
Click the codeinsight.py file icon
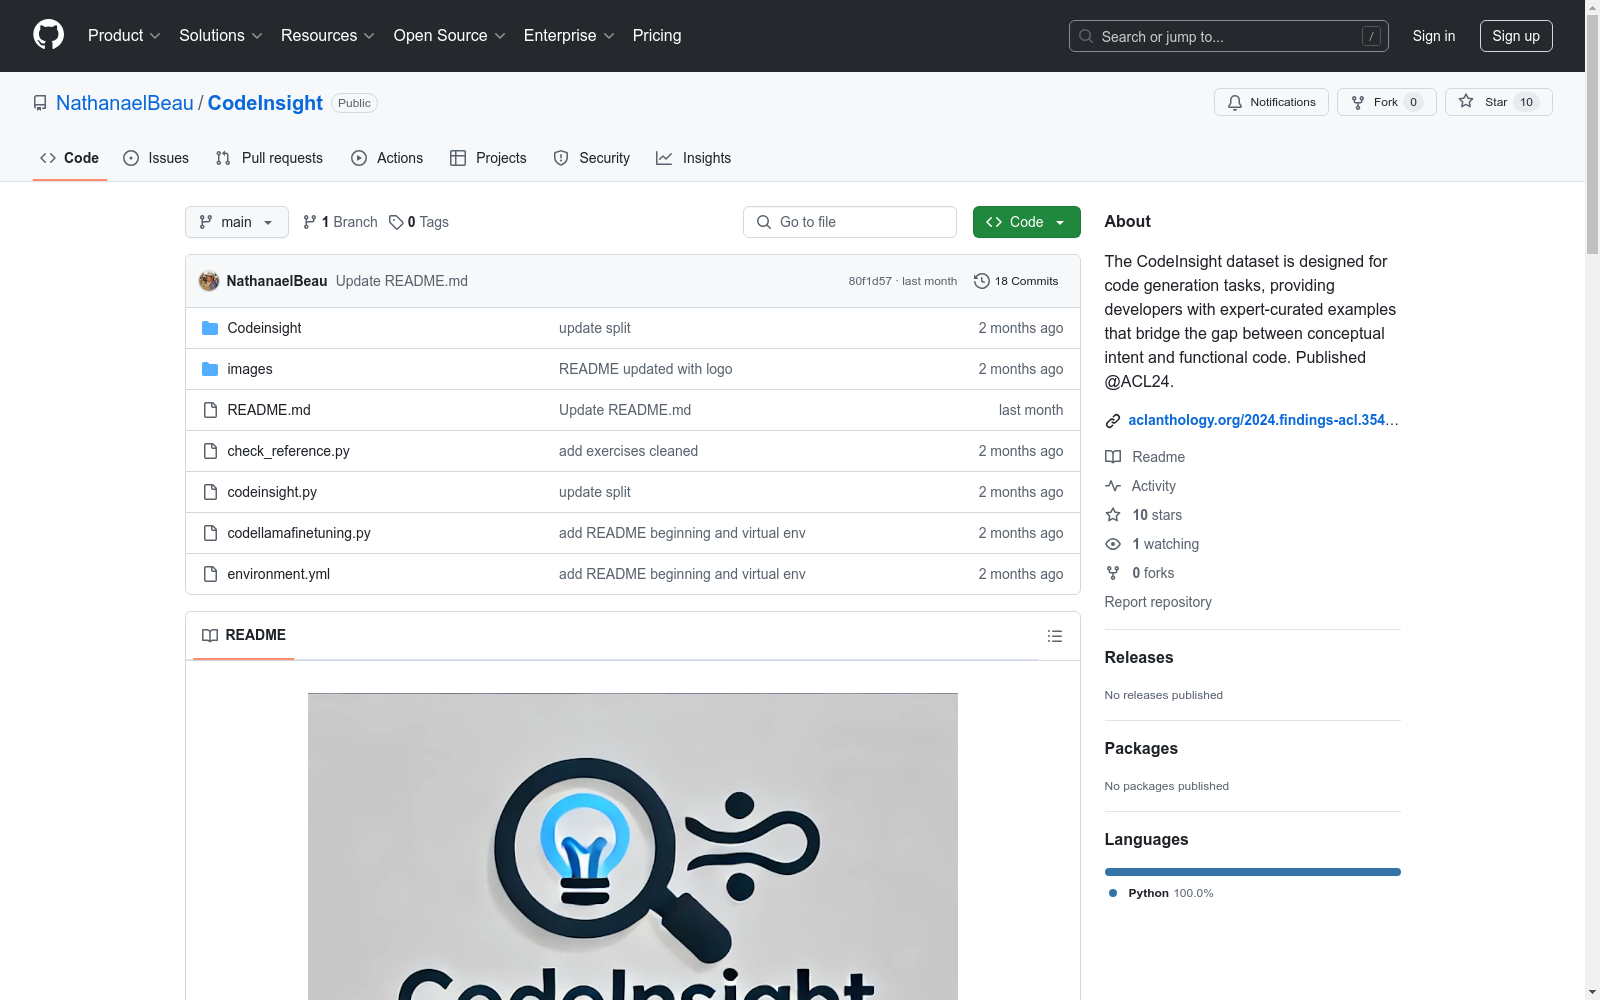tap(210, 492)
